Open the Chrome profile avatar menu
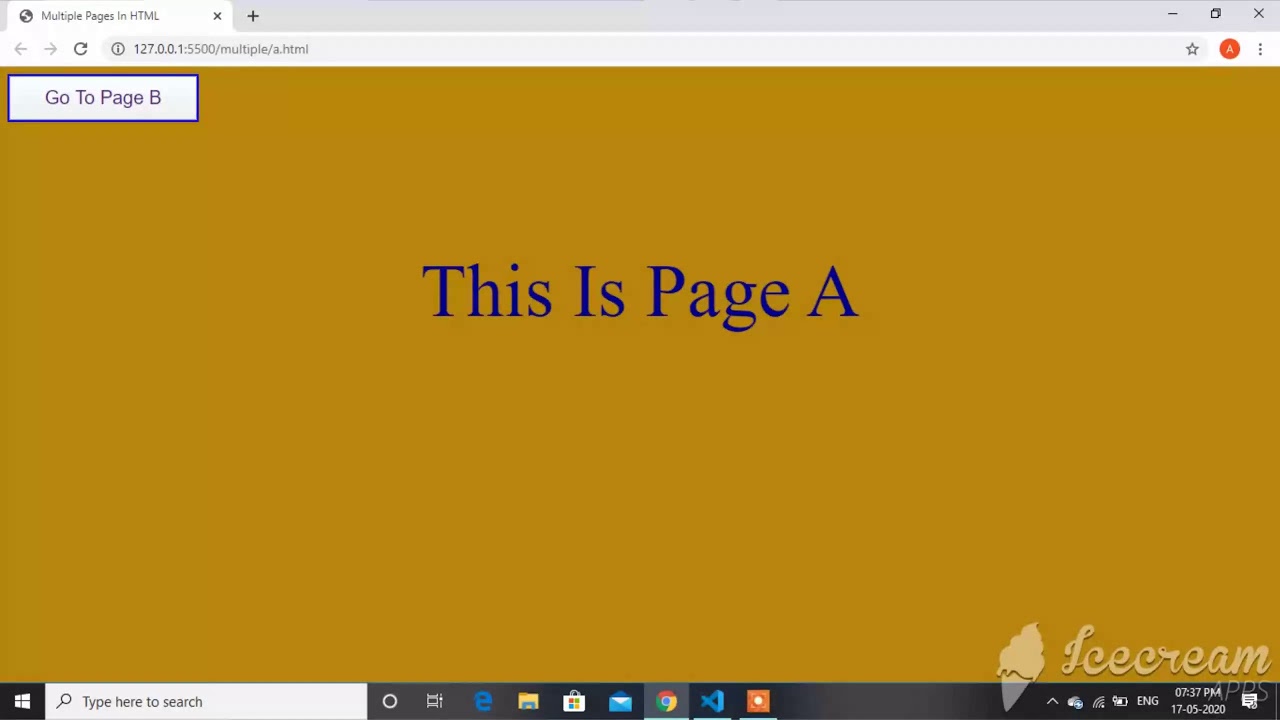 (x=1229, y=49)
